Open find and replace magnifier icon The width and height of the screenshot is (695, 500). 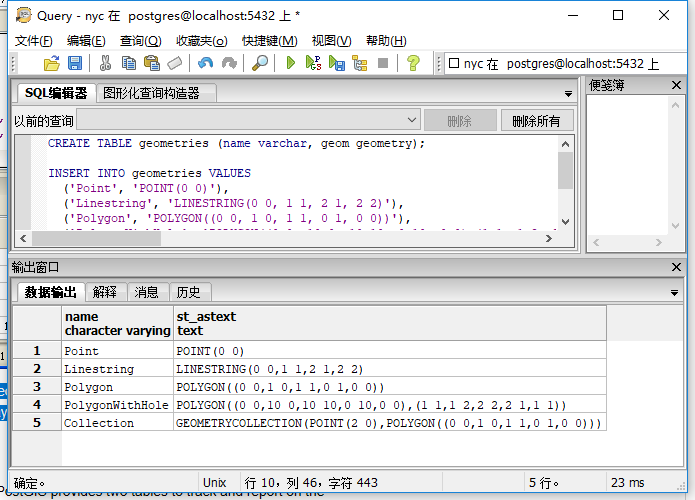click(260, 63)
